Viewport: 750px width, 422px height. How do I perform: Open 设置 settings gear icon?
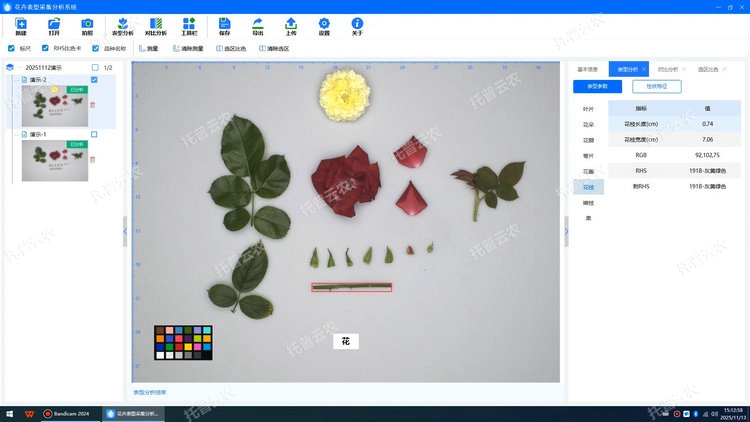point(324,25)
